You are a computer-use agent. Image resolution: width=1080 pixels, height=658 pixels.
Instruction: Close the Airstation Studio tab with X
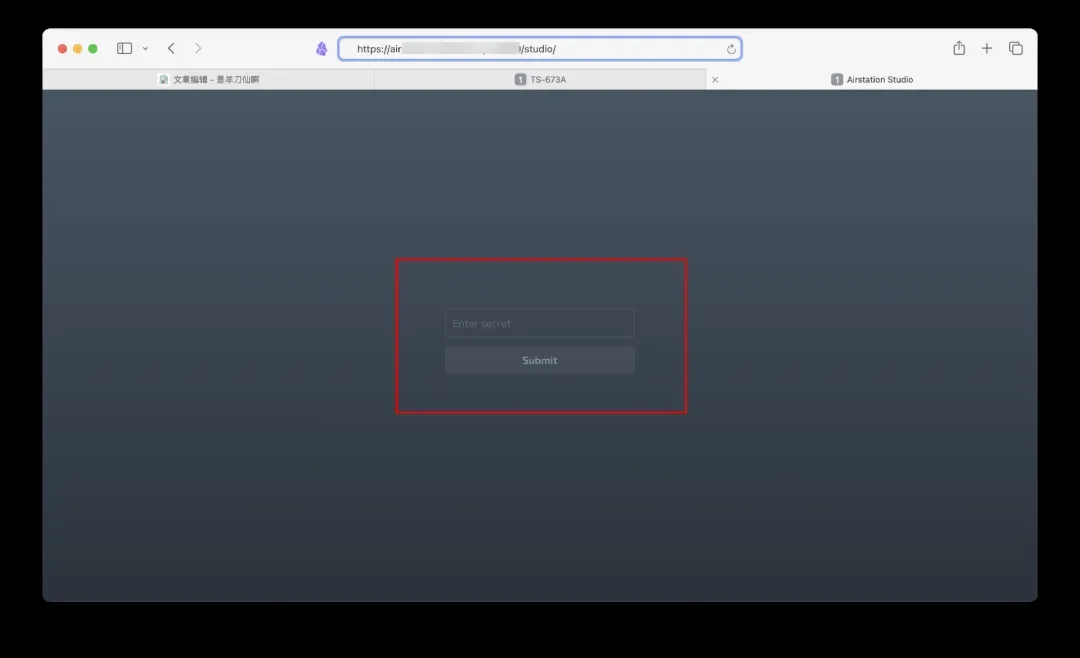(715, 79)
